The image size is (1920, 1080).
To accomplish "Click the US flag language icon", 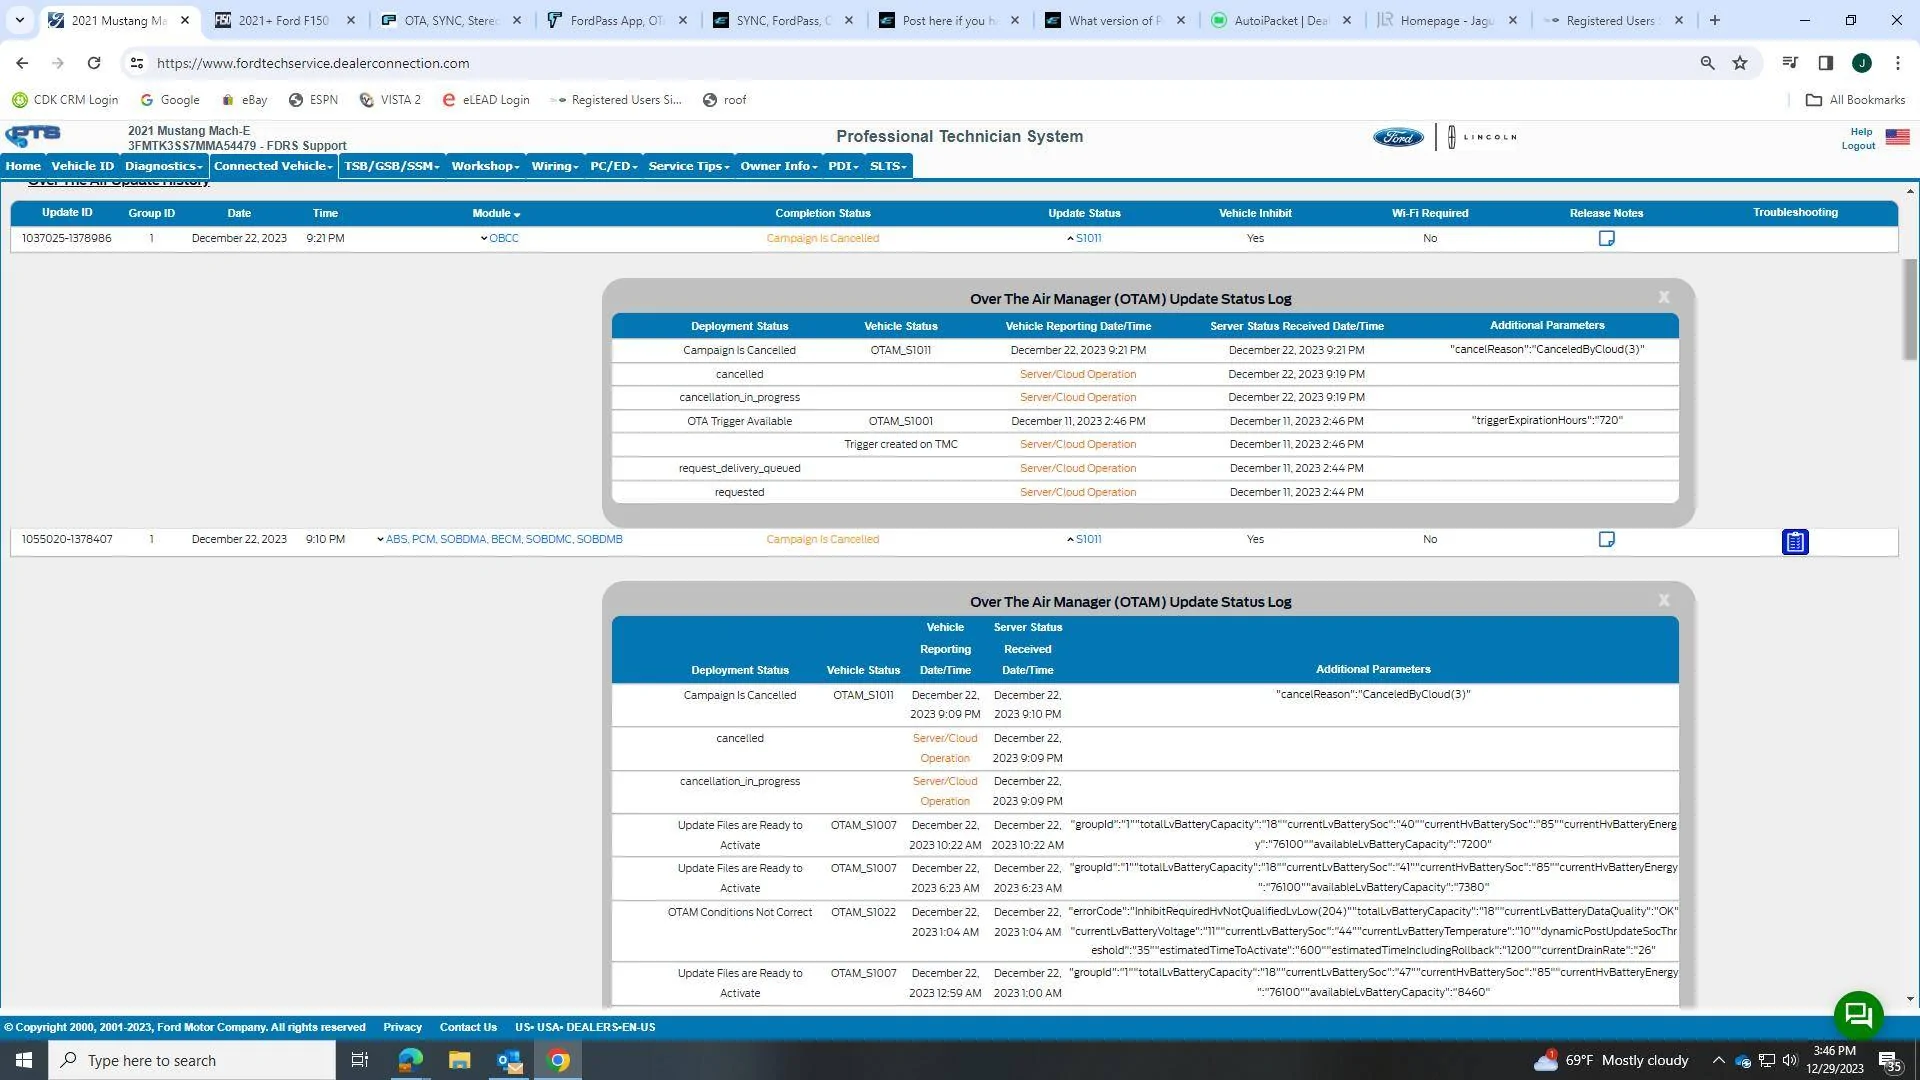I will click(x=1897, y=137).
